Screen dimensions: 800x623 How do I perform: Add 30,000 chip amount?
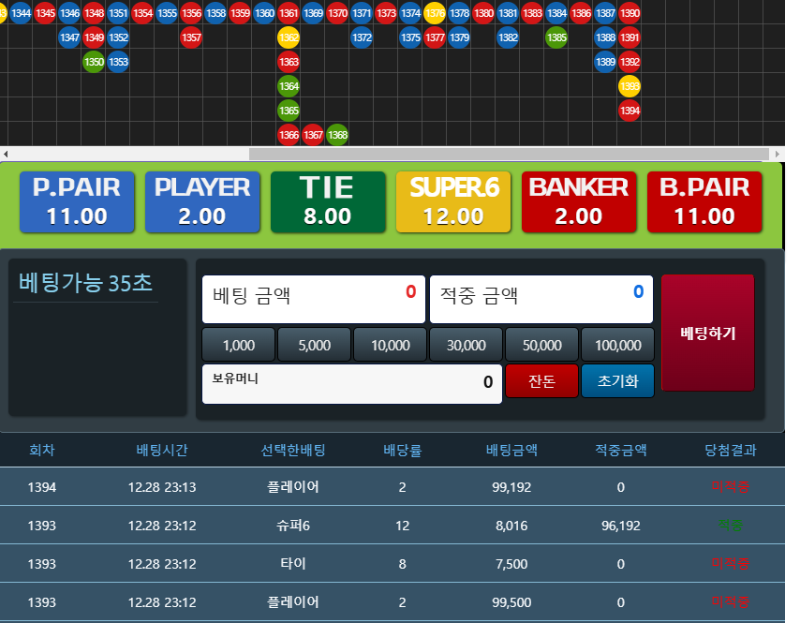click(x=466, y=345)
